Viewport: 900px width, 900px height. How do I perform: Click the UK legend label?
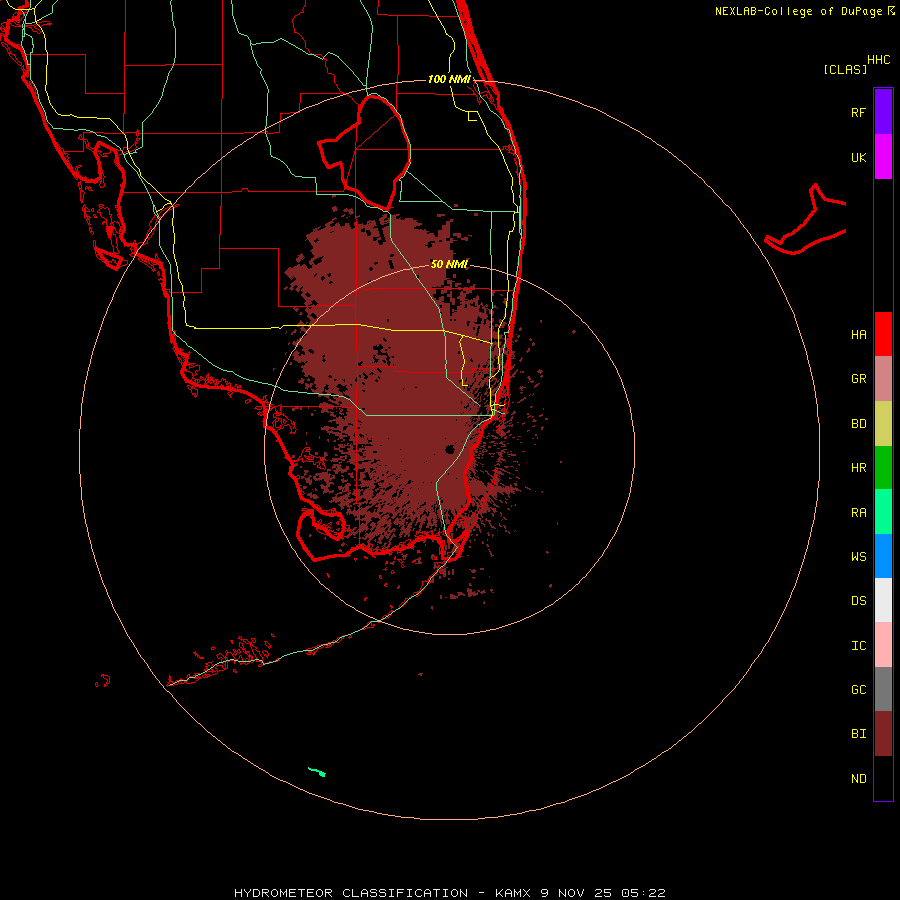coord(858,157)
